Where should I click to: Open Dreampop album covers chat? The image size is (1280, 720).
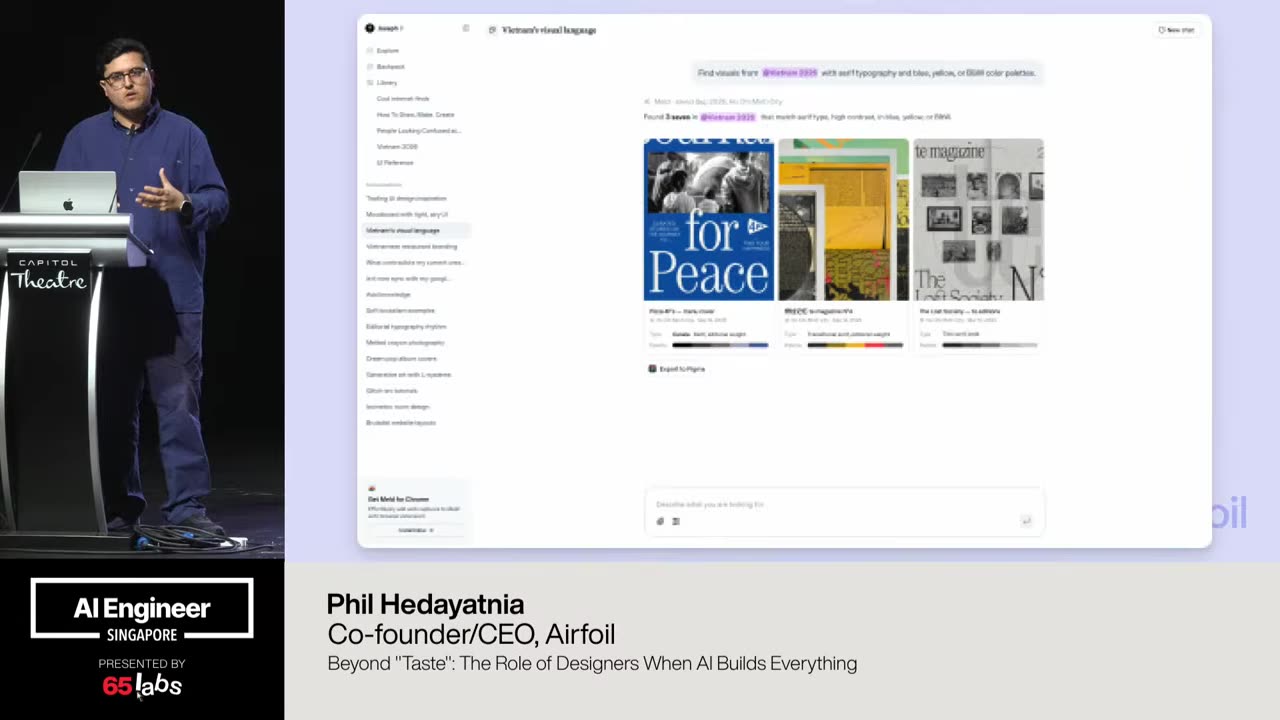401,358
